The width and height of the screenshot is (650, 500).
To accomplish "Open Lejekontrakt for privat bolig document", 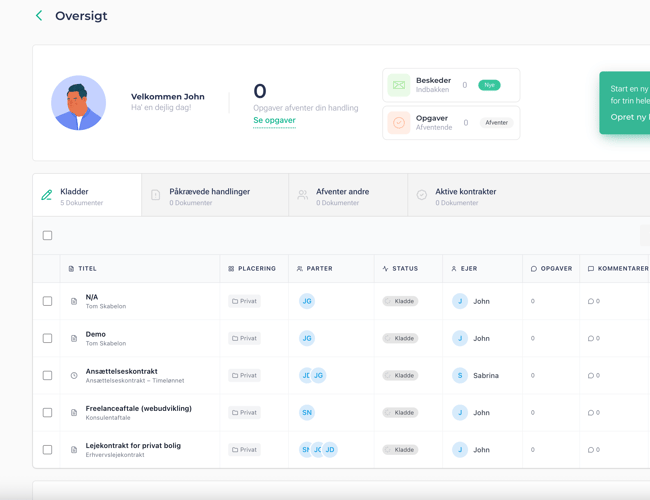I will tap(133, 445).
